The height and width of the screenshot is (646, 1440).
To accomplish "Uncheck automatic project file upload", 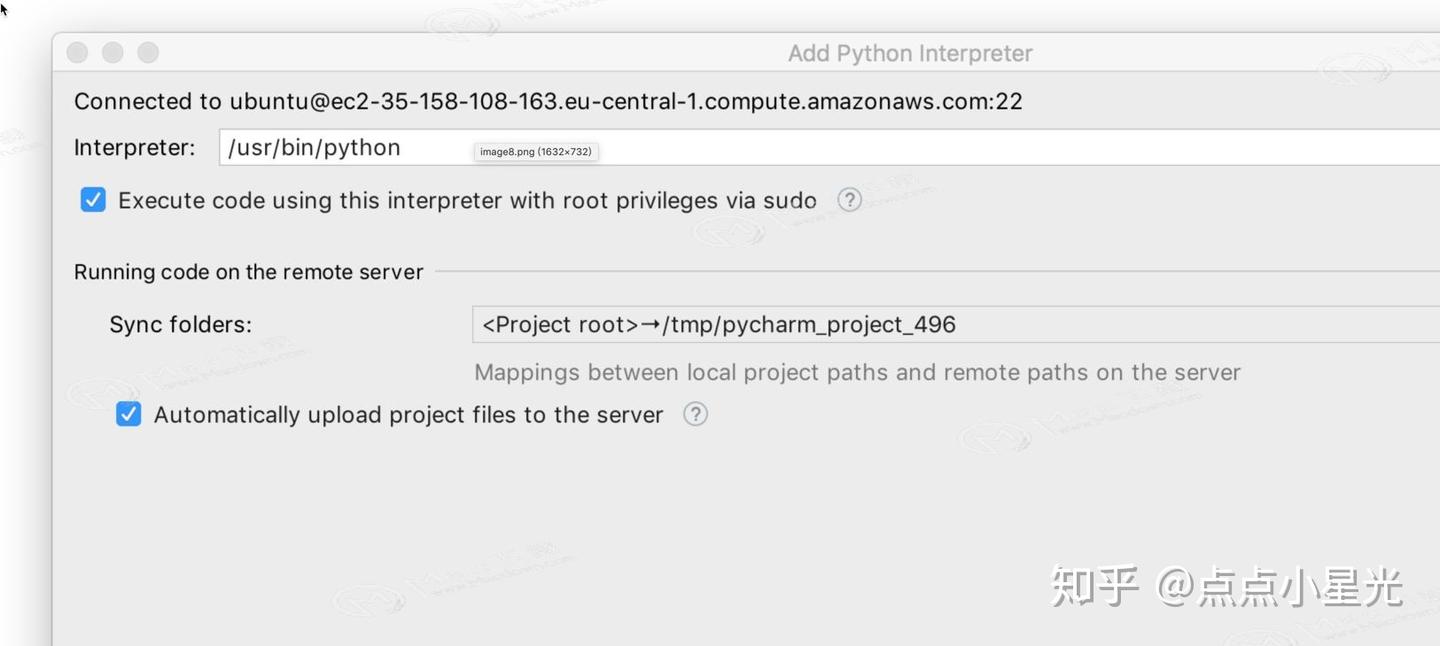I will coord(128,413).
